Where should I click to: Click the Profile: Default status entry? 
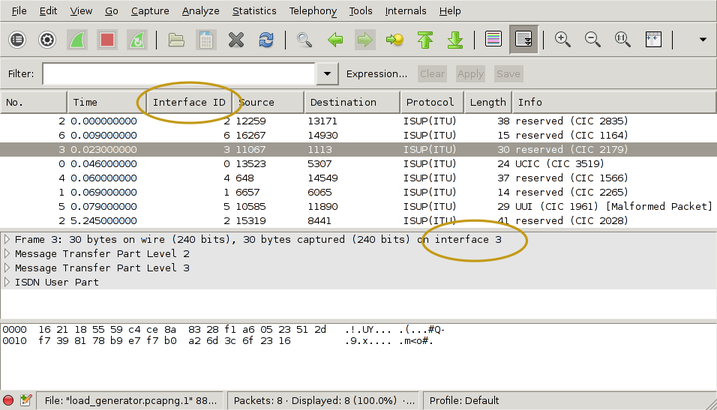click(x=464, y=400)
